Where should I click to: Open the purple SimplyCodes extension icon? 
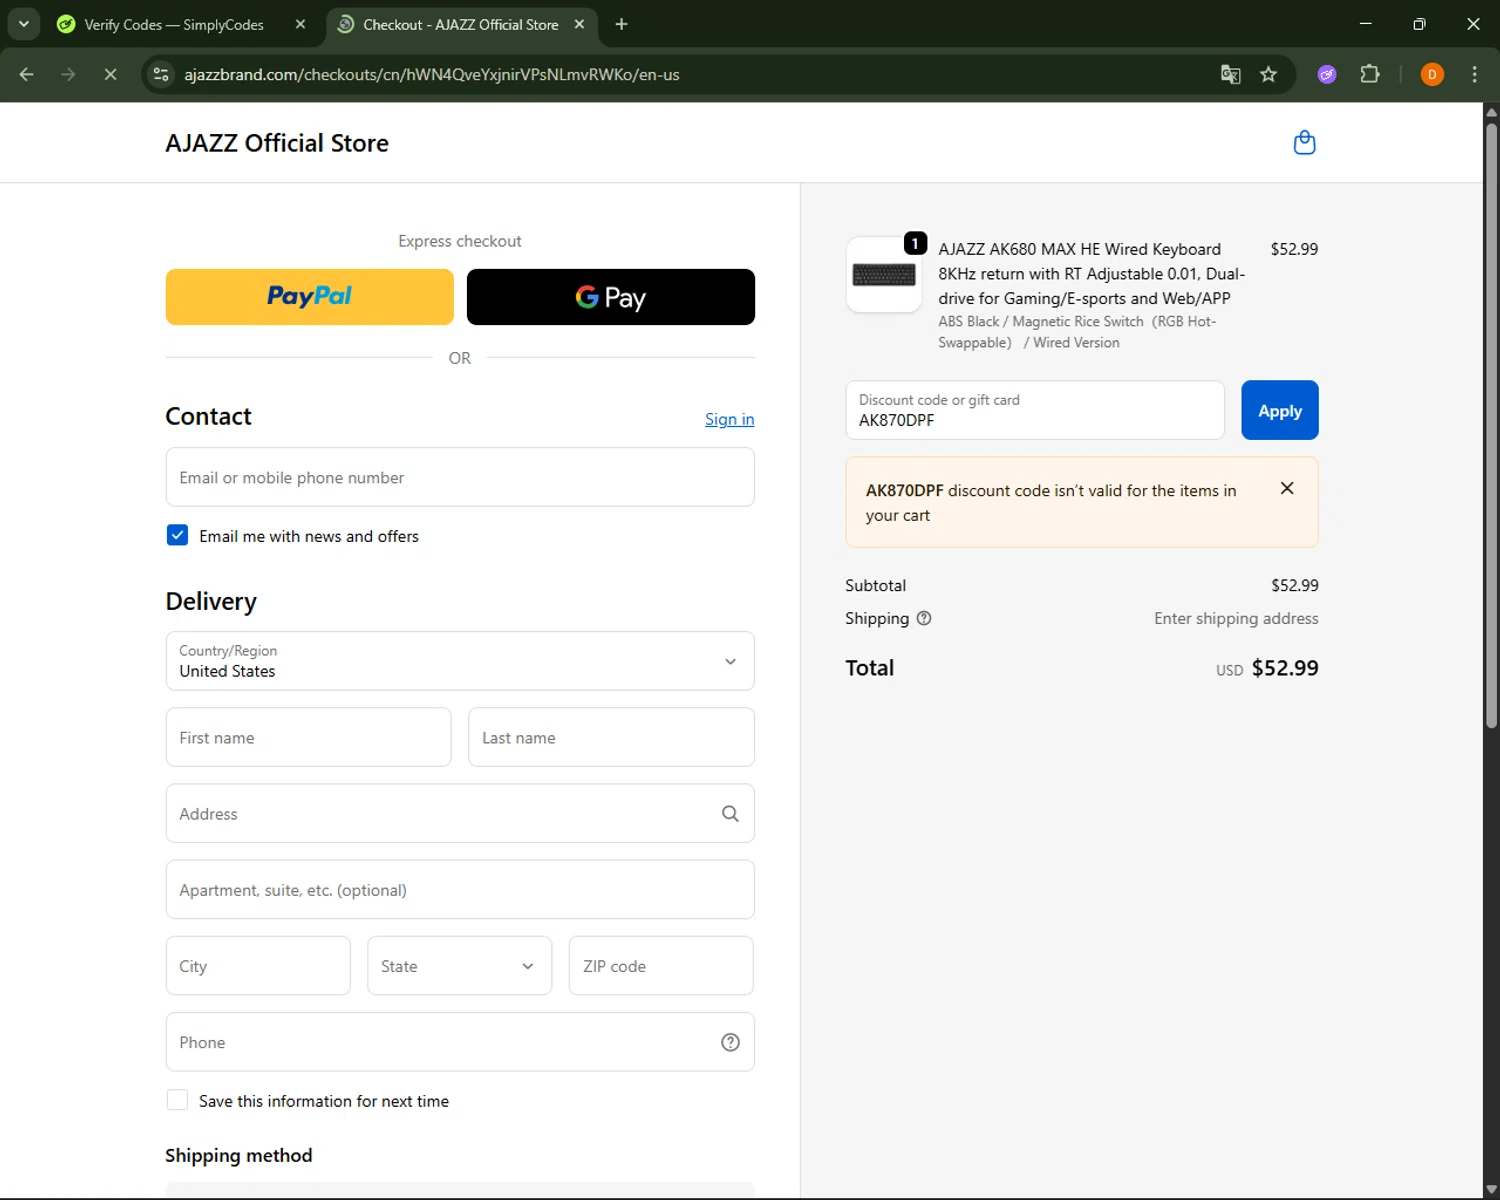click(x=1327, y=74)
